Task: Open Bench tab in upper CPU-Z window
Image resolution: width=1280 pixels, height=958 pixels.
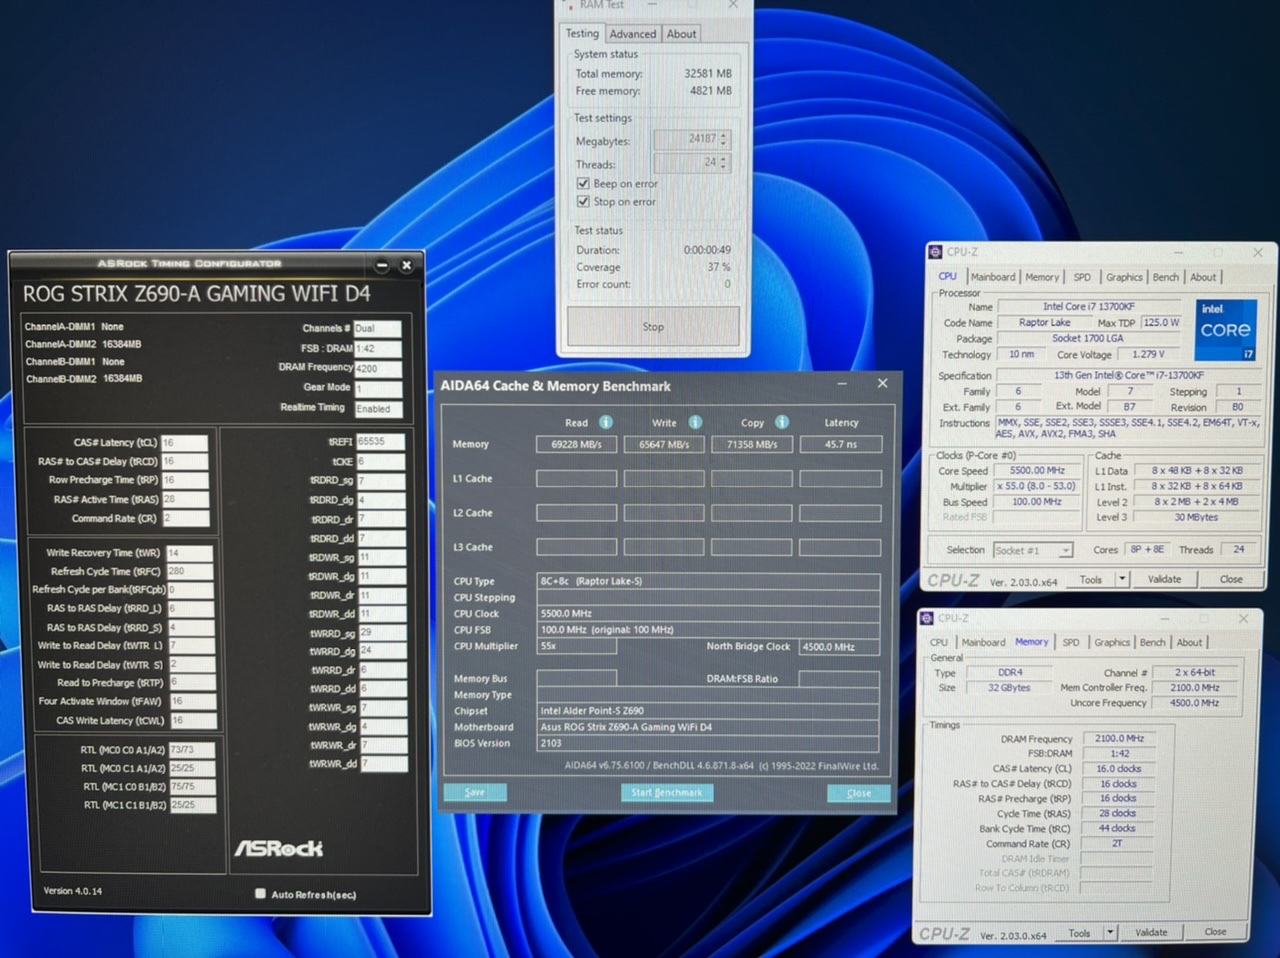Action: pyautogui.click(x=1166, y=277)
